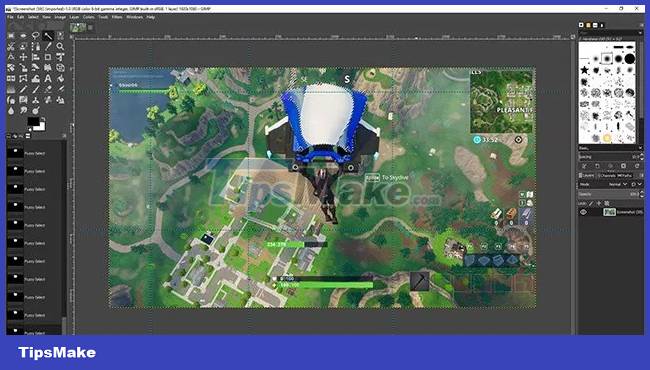Image resolution: width=650 pixels, height=370 pixels.
Task: Select the Dodge / Burn tool
Action: (x=36, y=110)
